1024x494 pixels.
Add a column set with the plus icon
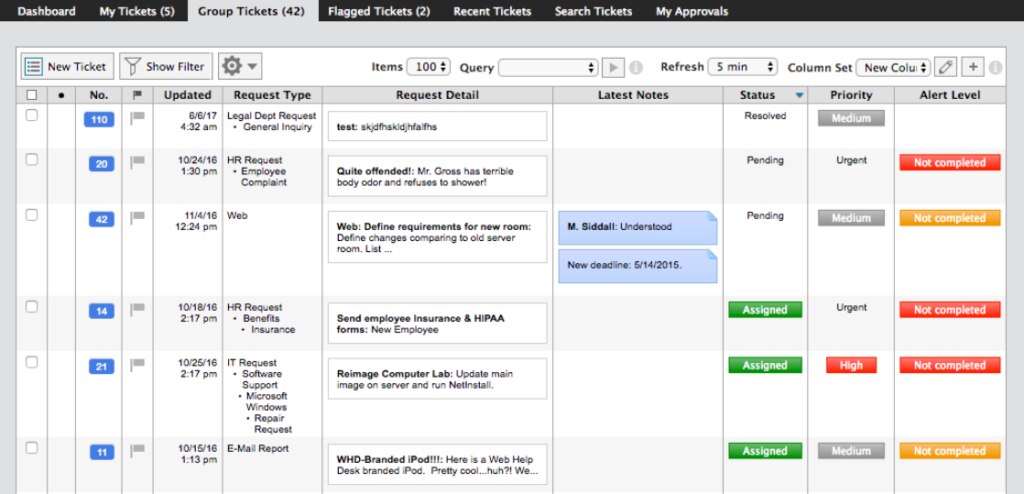[x=972, y=67]
